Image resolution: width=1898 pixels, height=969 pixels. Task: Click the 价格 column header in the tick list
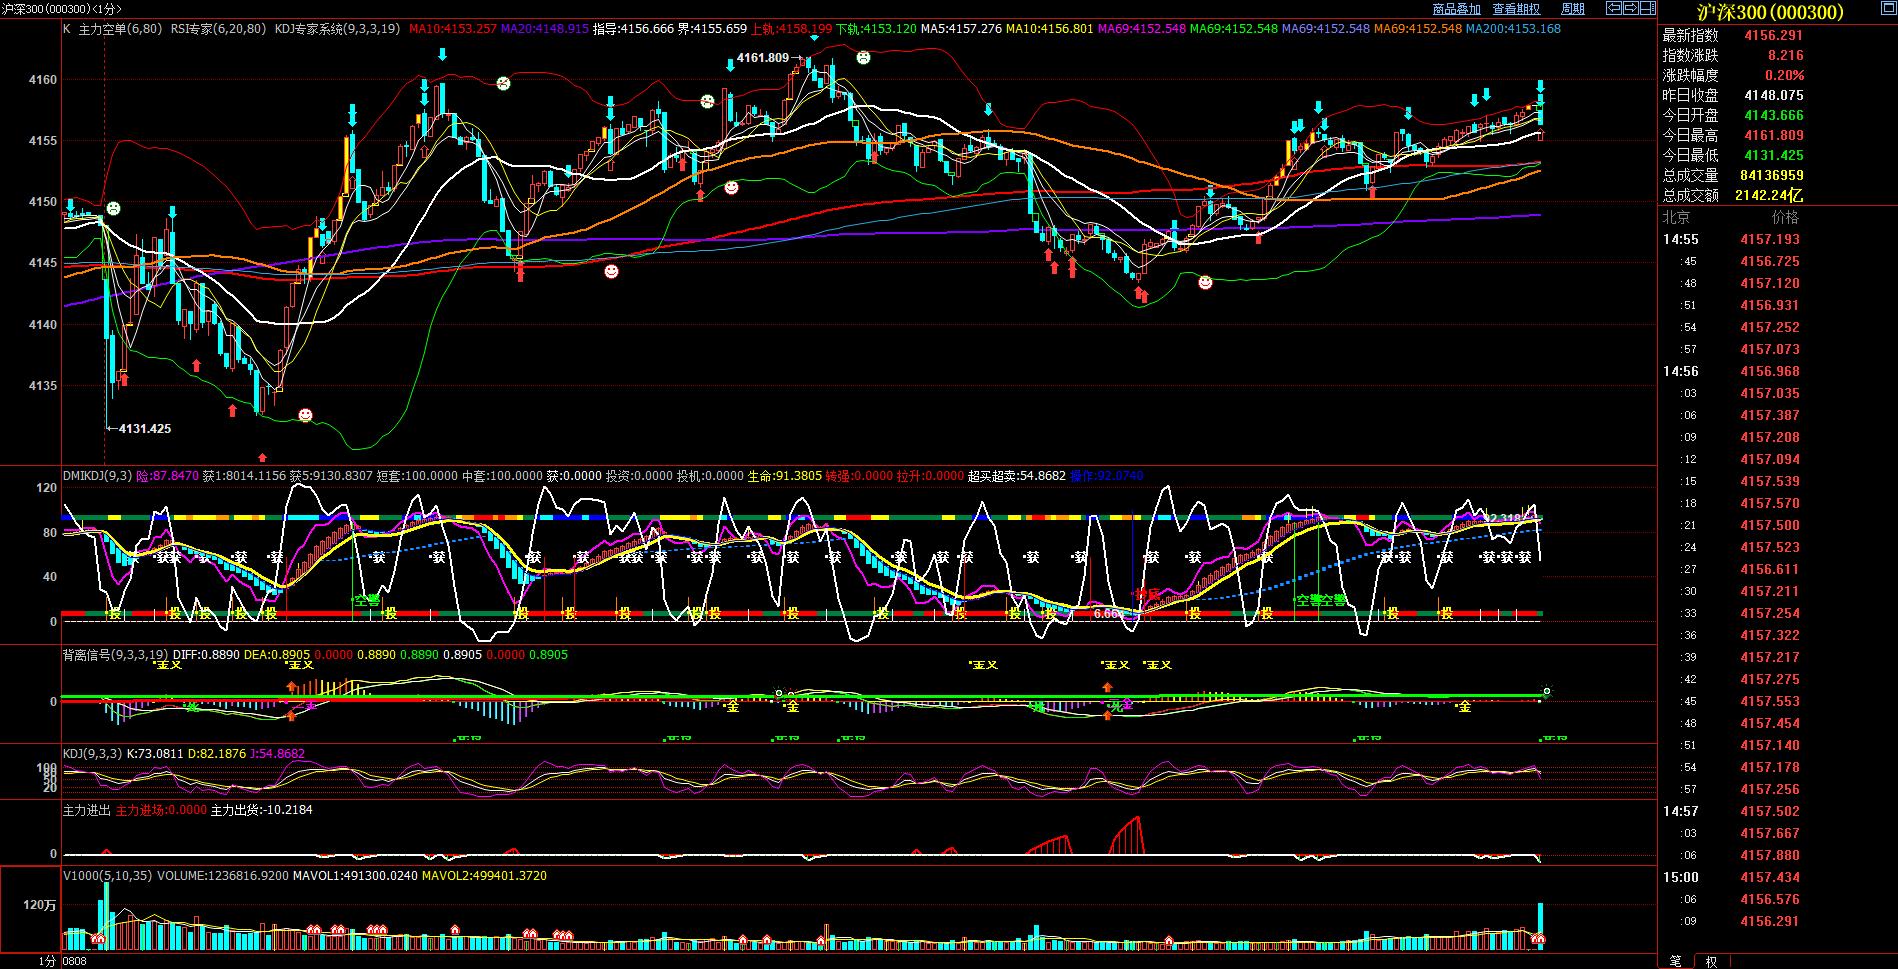[1785, 217]
